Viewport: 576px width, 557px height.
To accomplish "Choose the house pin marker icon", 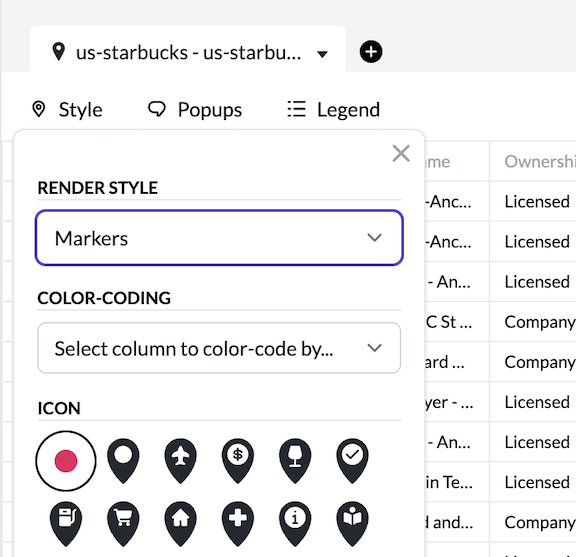I will 180,524.
